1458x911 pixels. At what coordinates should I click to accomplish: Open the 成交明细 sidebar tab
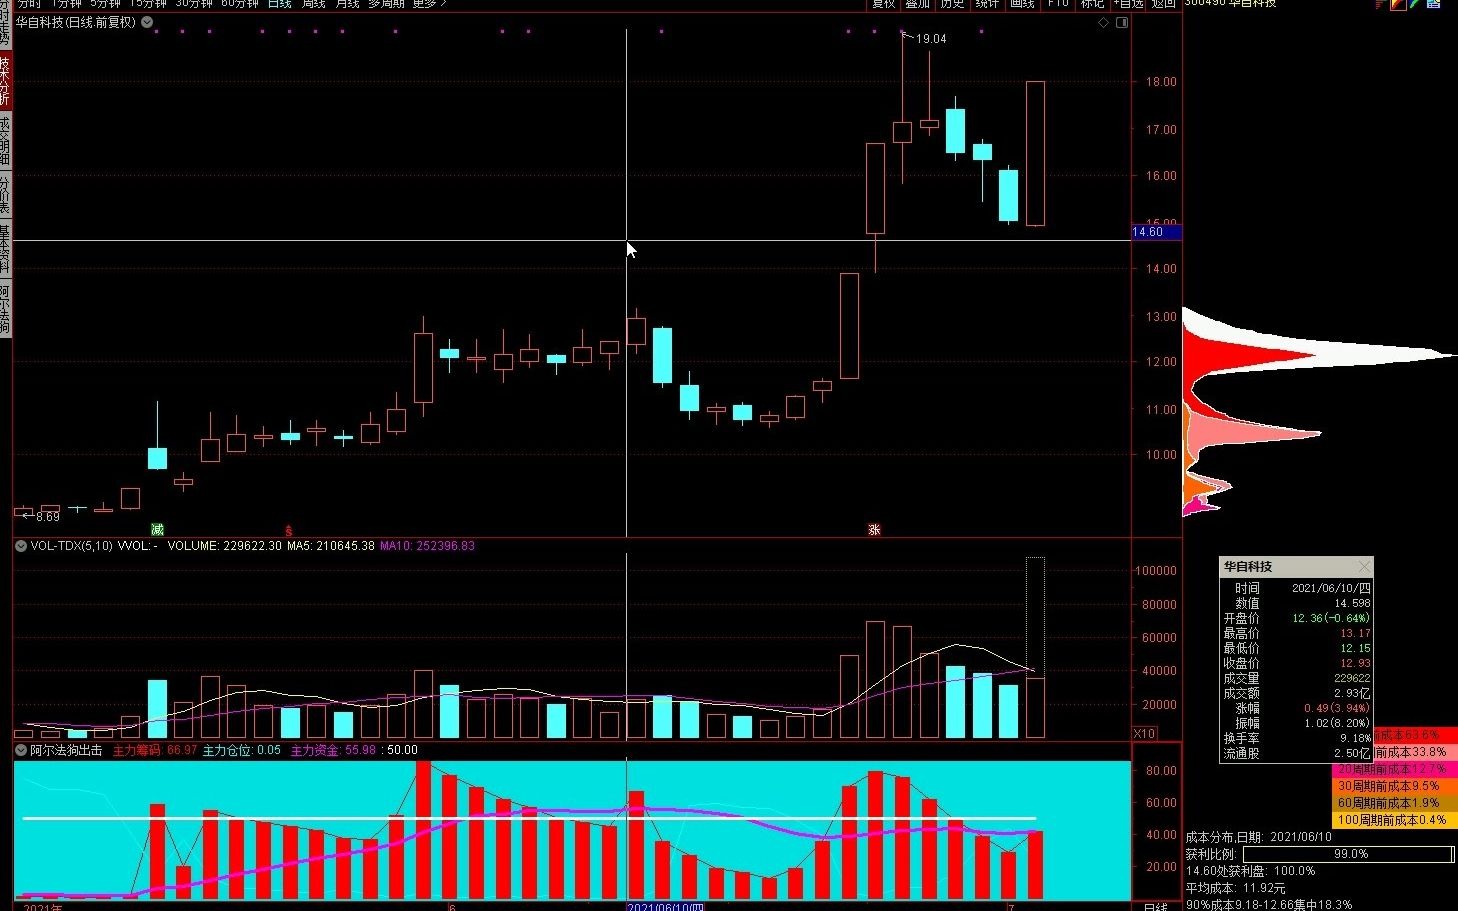click(x=5, y=141)
